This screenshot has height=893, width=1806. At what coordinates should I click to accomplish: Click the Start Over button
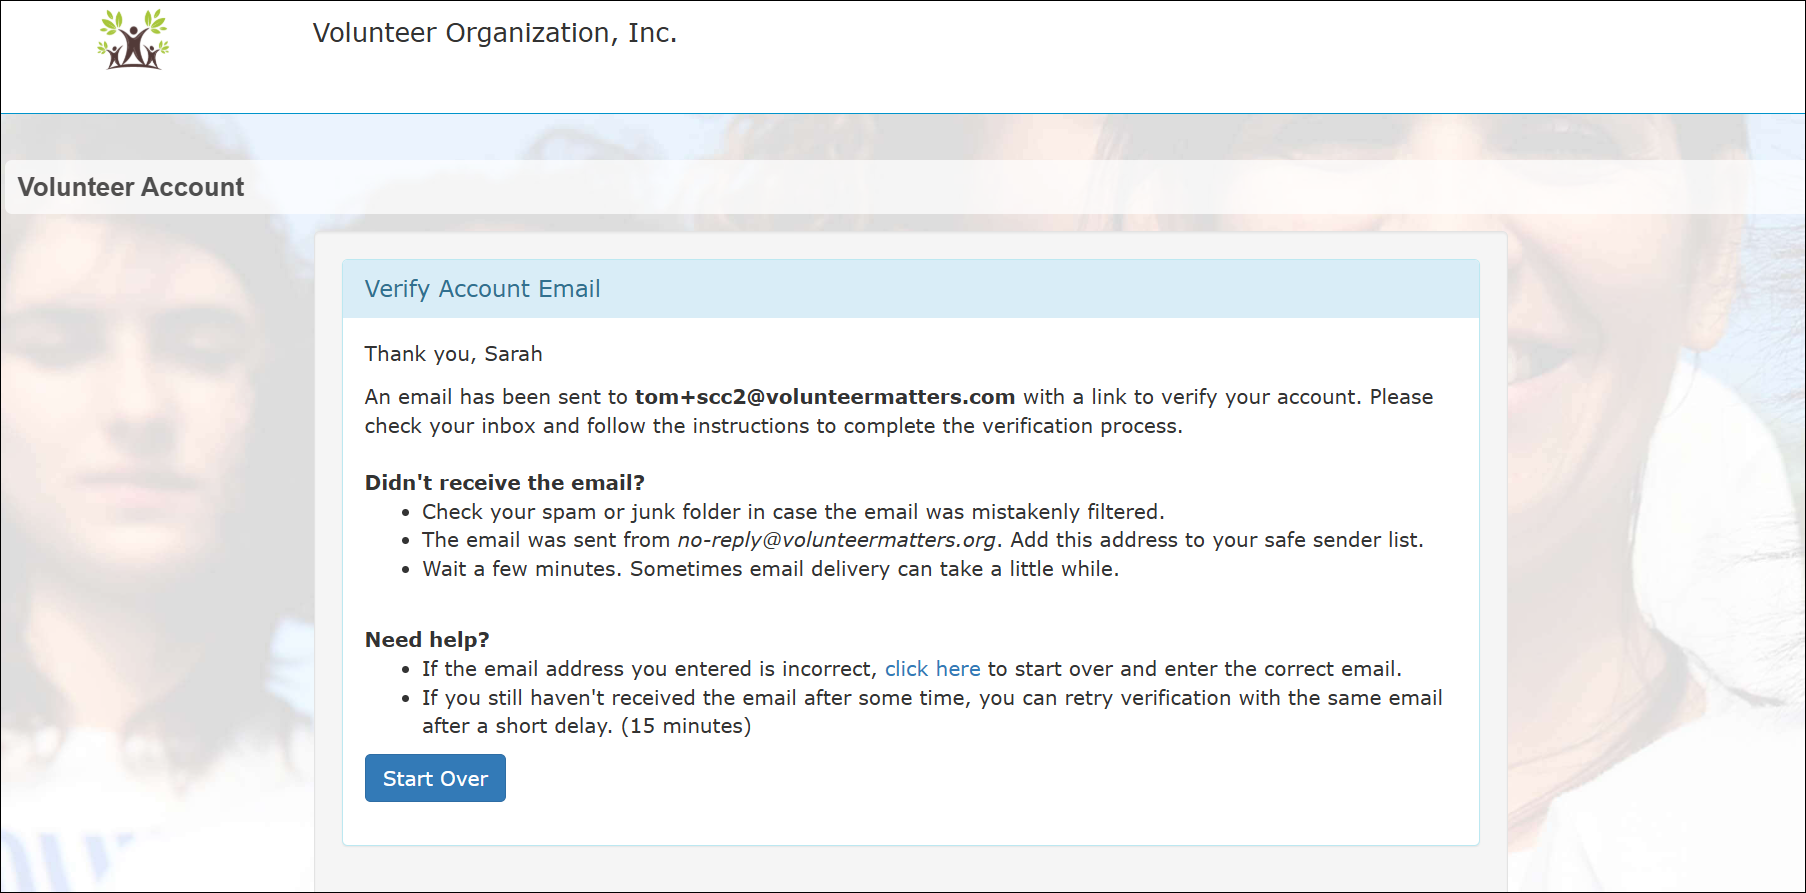pyautogui.click(x=435, y=778)
